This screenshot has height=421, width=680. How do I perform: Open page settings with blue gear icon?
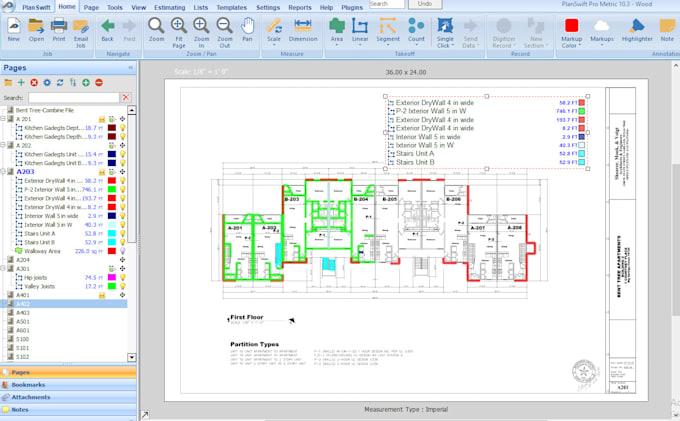47,82
